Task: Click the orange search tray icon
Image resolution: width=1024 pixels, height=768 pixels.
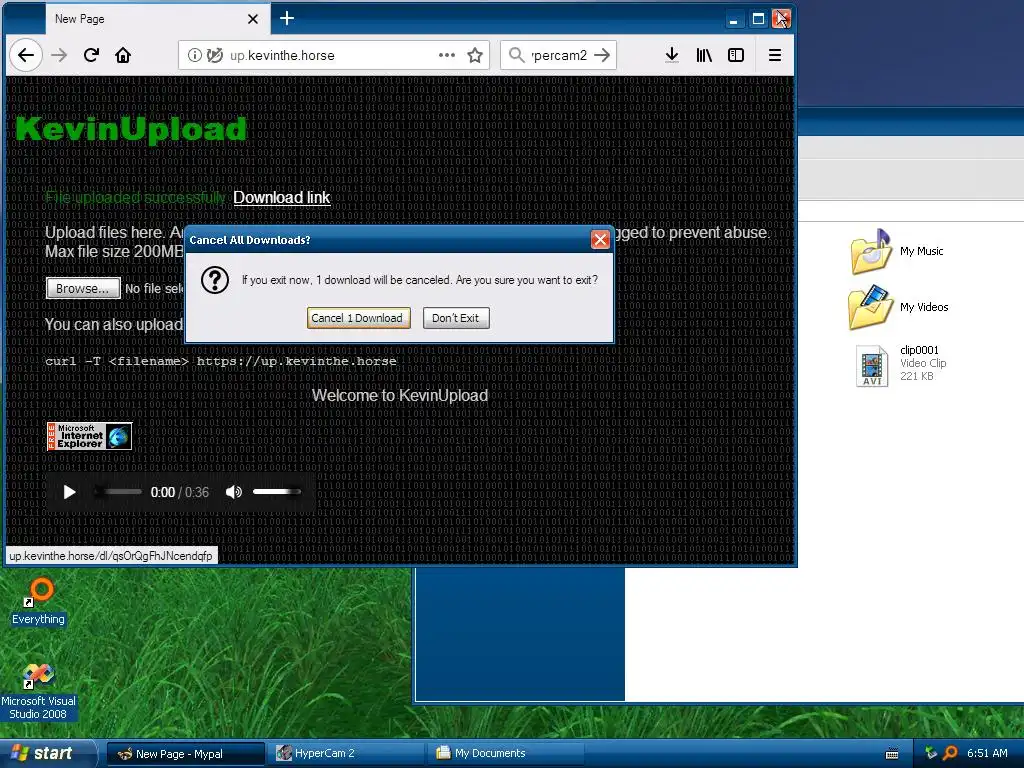Action: (950, 754)
